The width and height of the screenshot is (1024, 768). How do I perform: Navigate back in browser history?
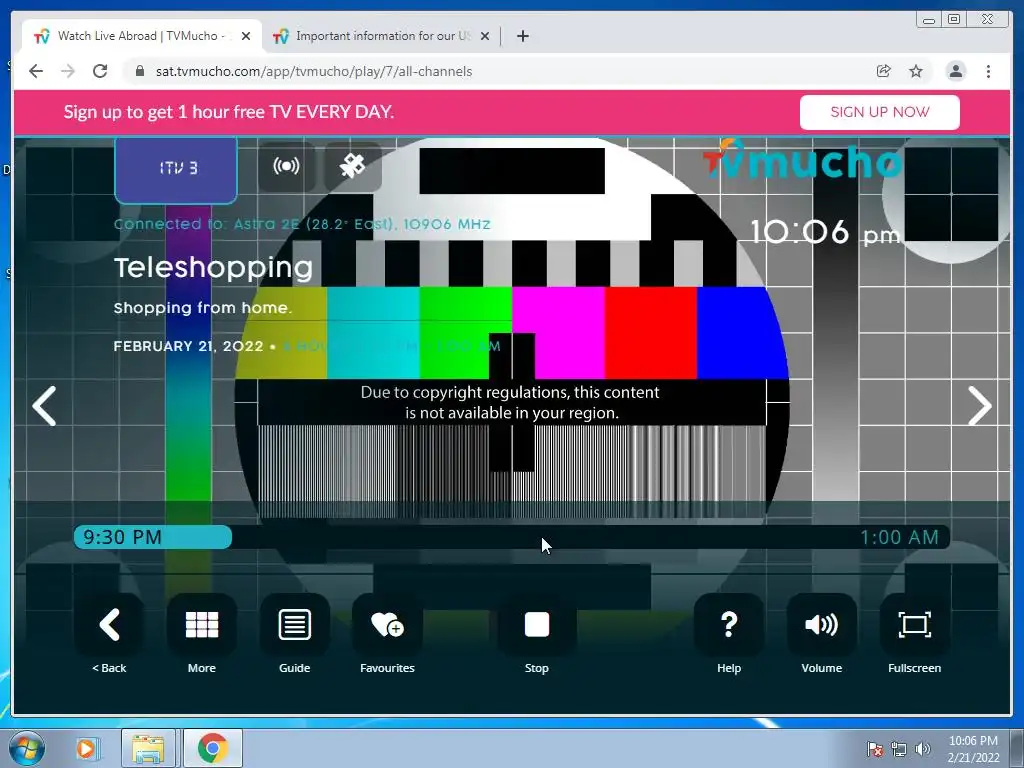[36, 71]
